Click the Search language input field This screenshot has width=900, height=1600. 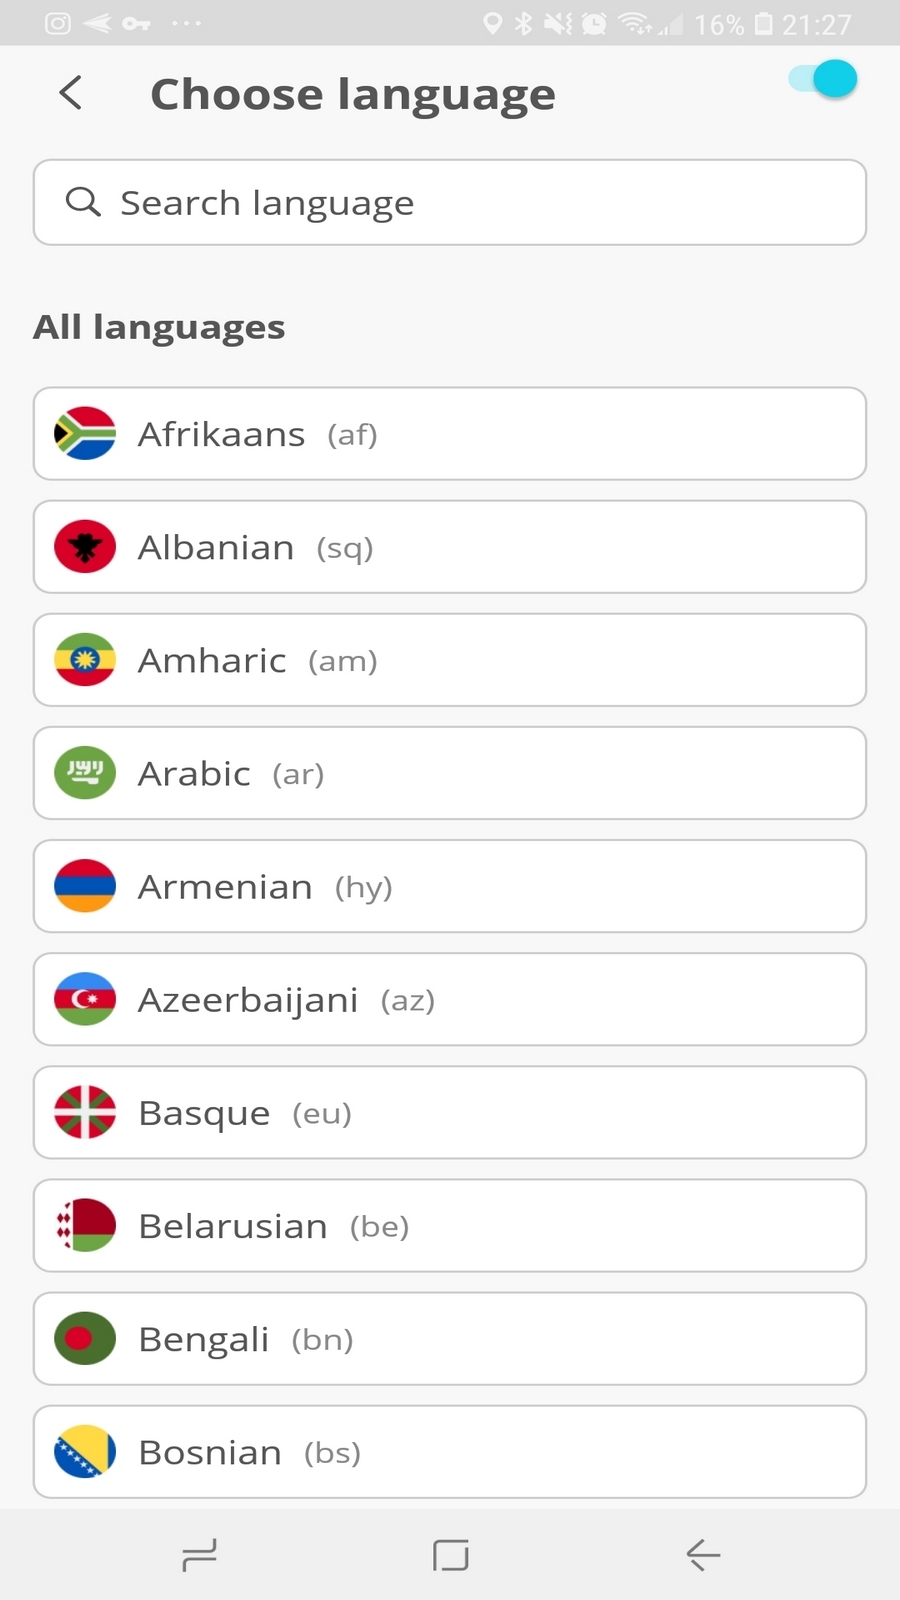[450, 202]
